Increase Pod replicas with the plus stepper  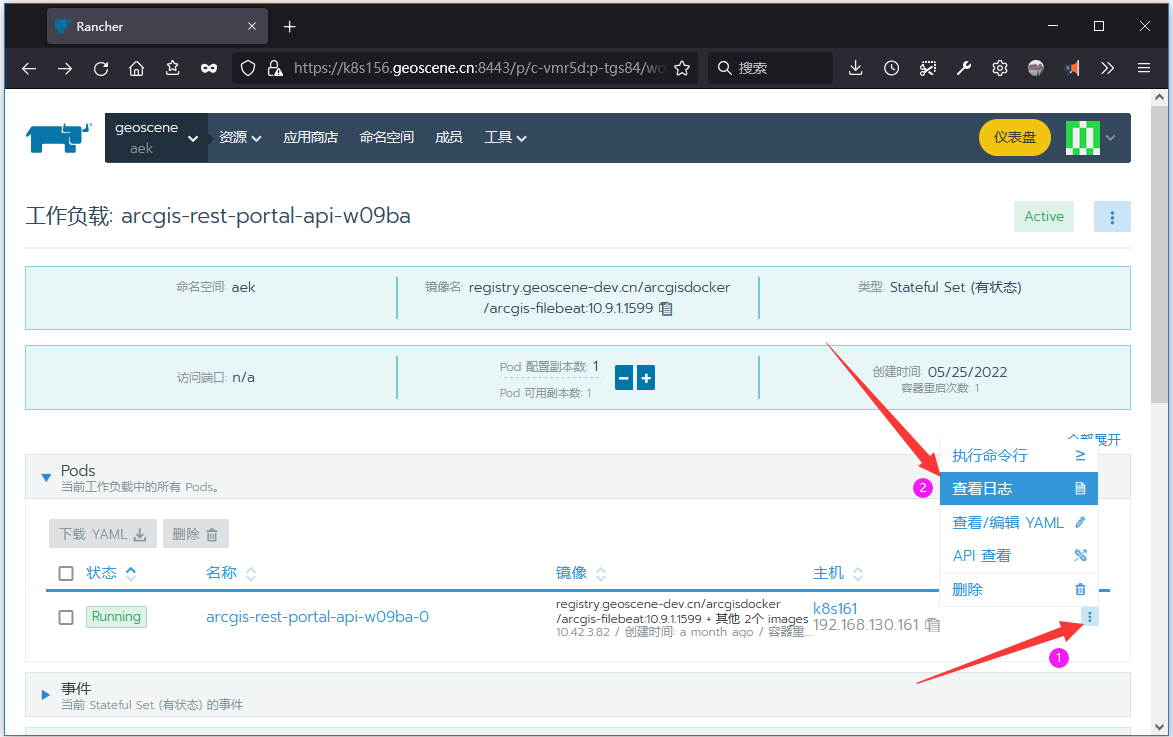pos(645,378)
